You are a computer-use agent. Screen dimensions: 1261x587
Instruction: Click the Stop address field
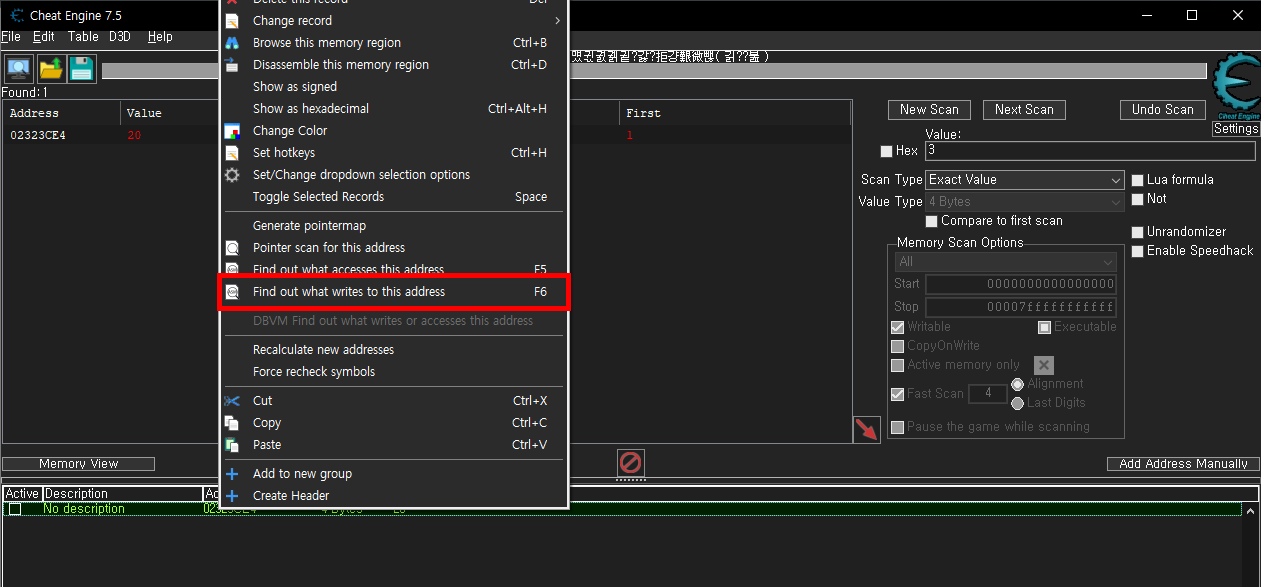pos(1021,307)
